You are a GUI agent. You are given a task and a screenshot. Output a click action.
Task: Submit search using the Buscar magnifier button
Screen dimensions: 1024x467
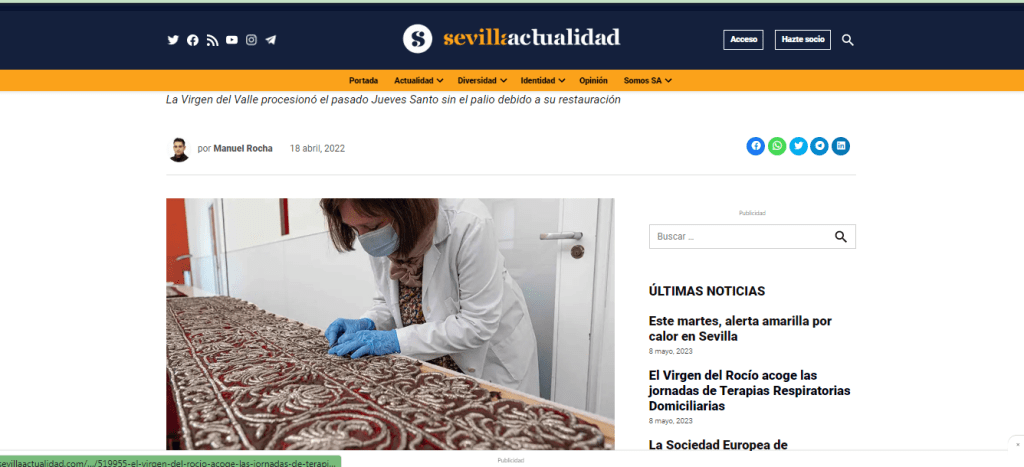[x=841, y=236]
